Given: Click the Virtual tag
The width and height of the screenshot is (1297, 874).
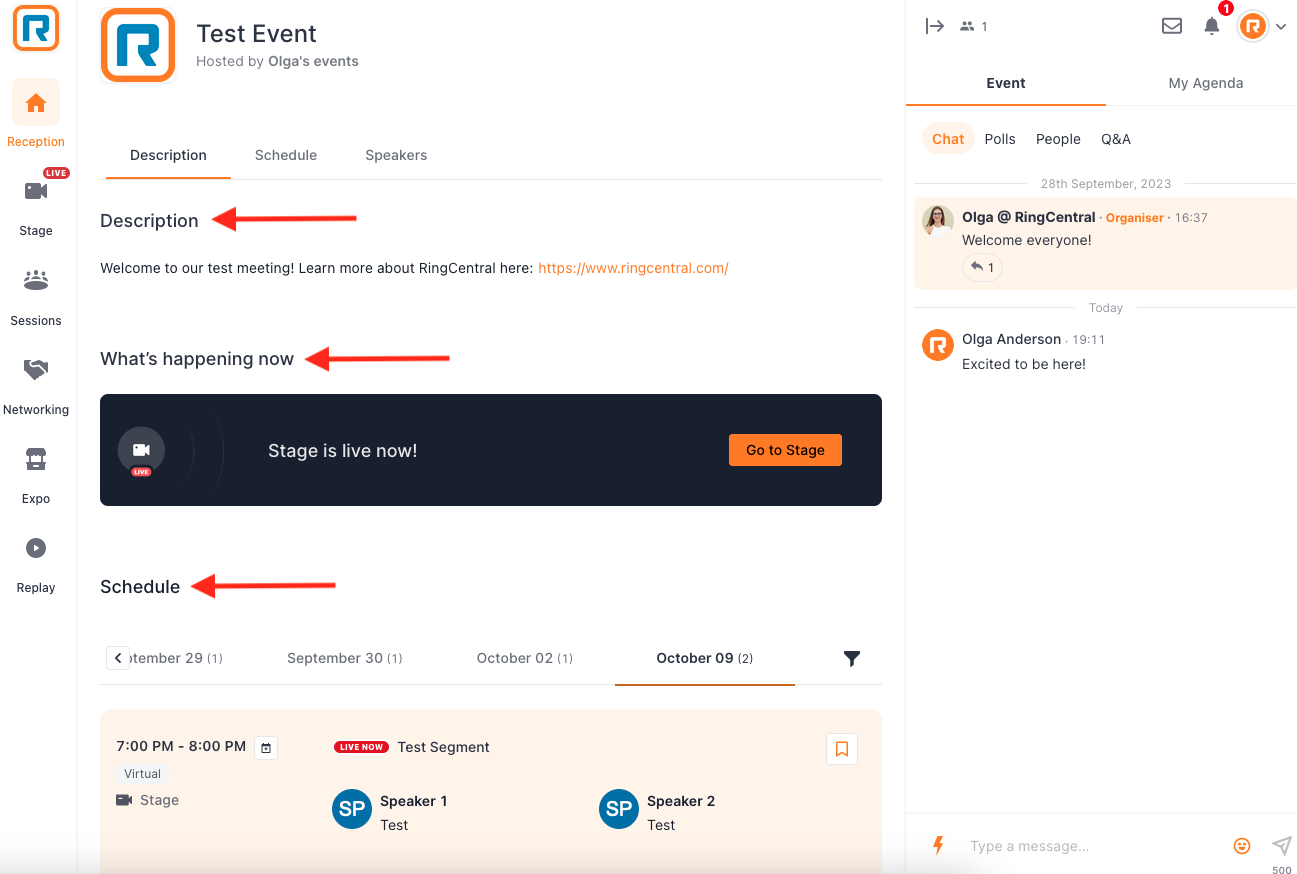Looking at the screenshot, I should 143,774.
